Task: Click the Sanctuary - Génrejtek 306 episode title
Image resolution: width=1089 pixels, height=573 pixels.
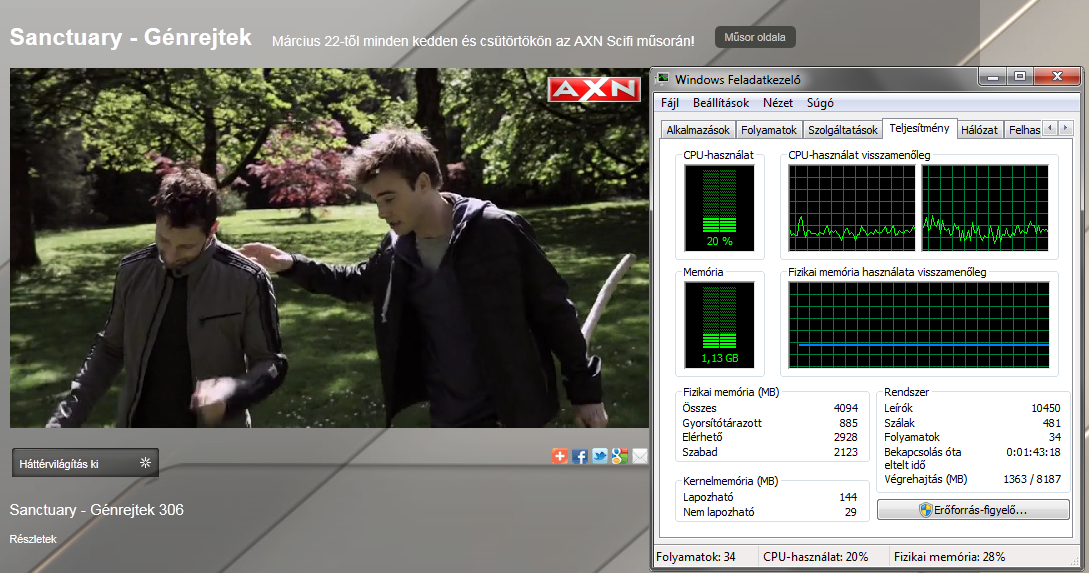Action: click(x=97, y=510)
